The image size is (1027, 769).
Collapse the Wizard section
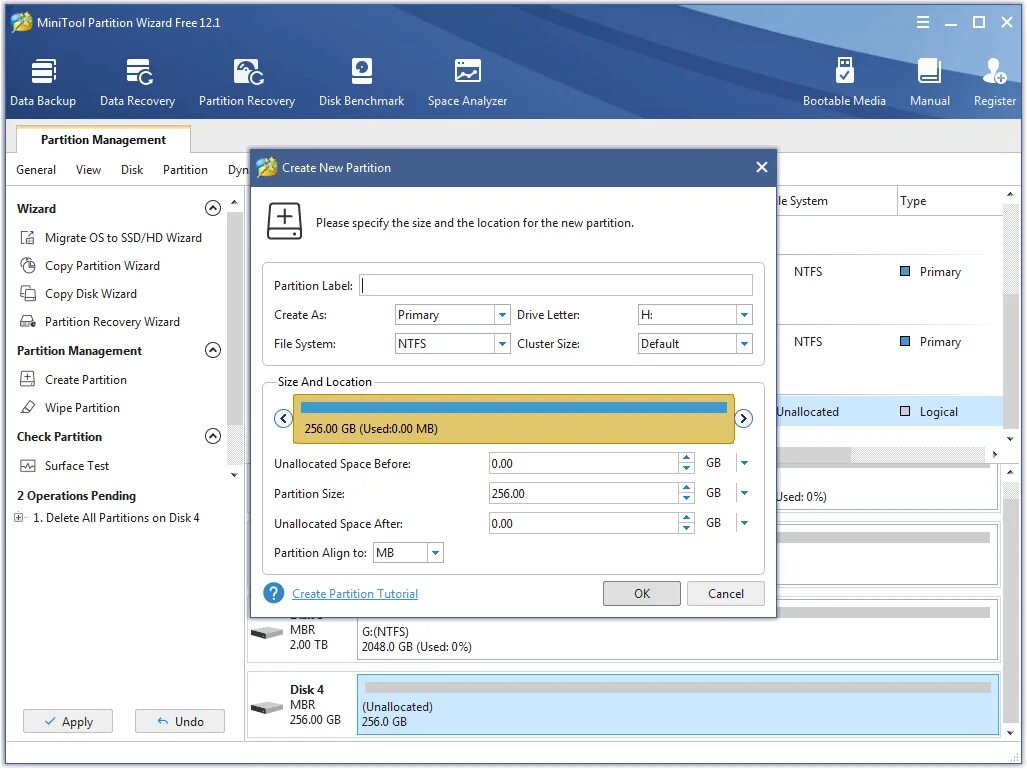click(x=213, y=208)
